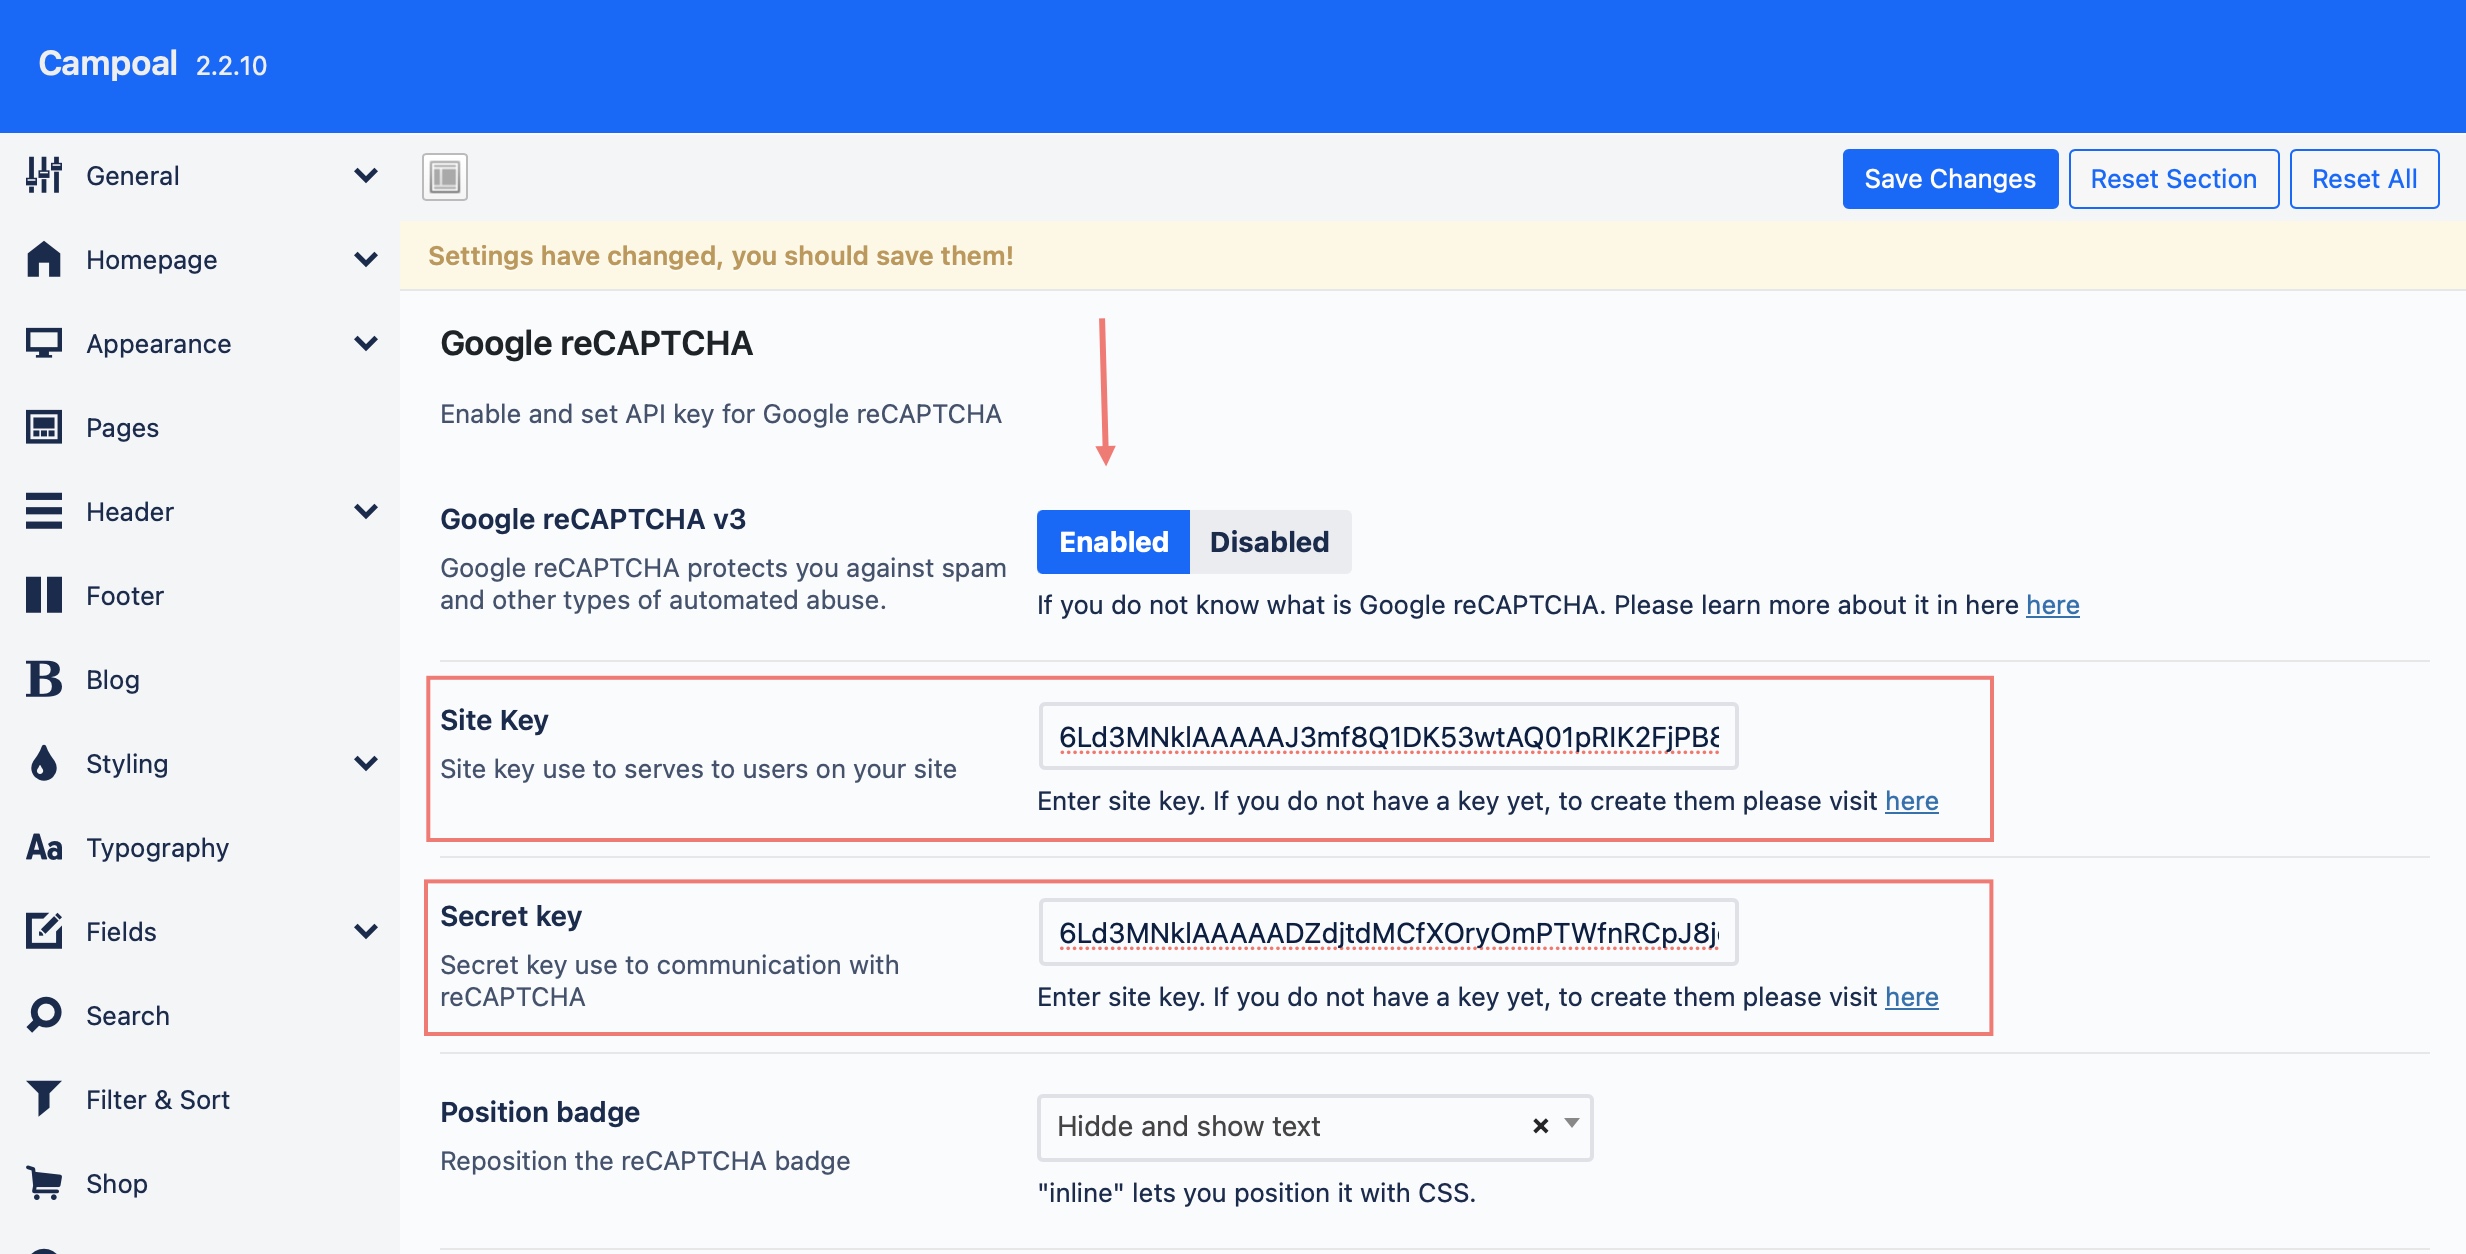Open the Pages settings section
Screen dimensions: 2466x1254
122,427
